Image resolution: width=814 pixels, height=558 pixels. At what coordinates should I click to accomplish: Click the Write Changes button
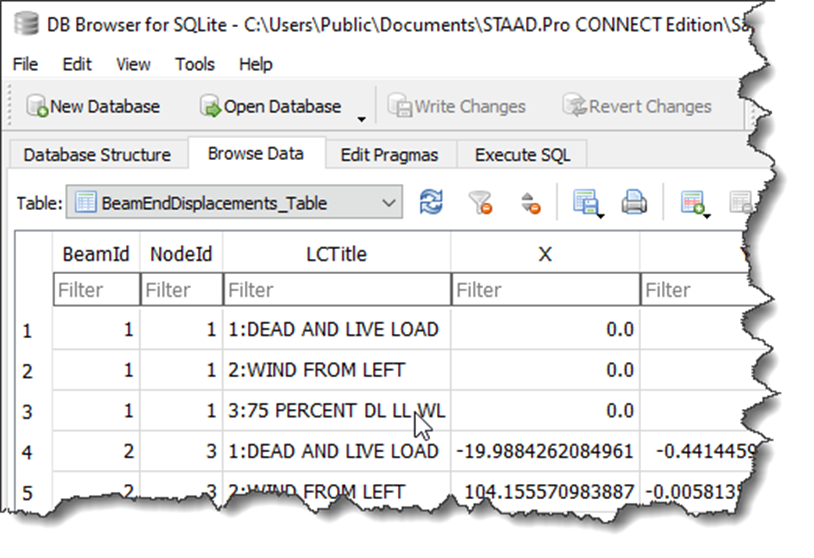(x=456, y=106)
